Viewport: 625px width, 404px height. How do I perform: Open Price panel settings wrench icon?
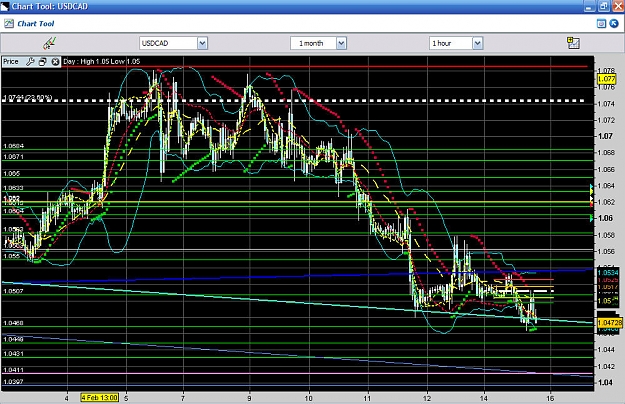tap(30, 62)
